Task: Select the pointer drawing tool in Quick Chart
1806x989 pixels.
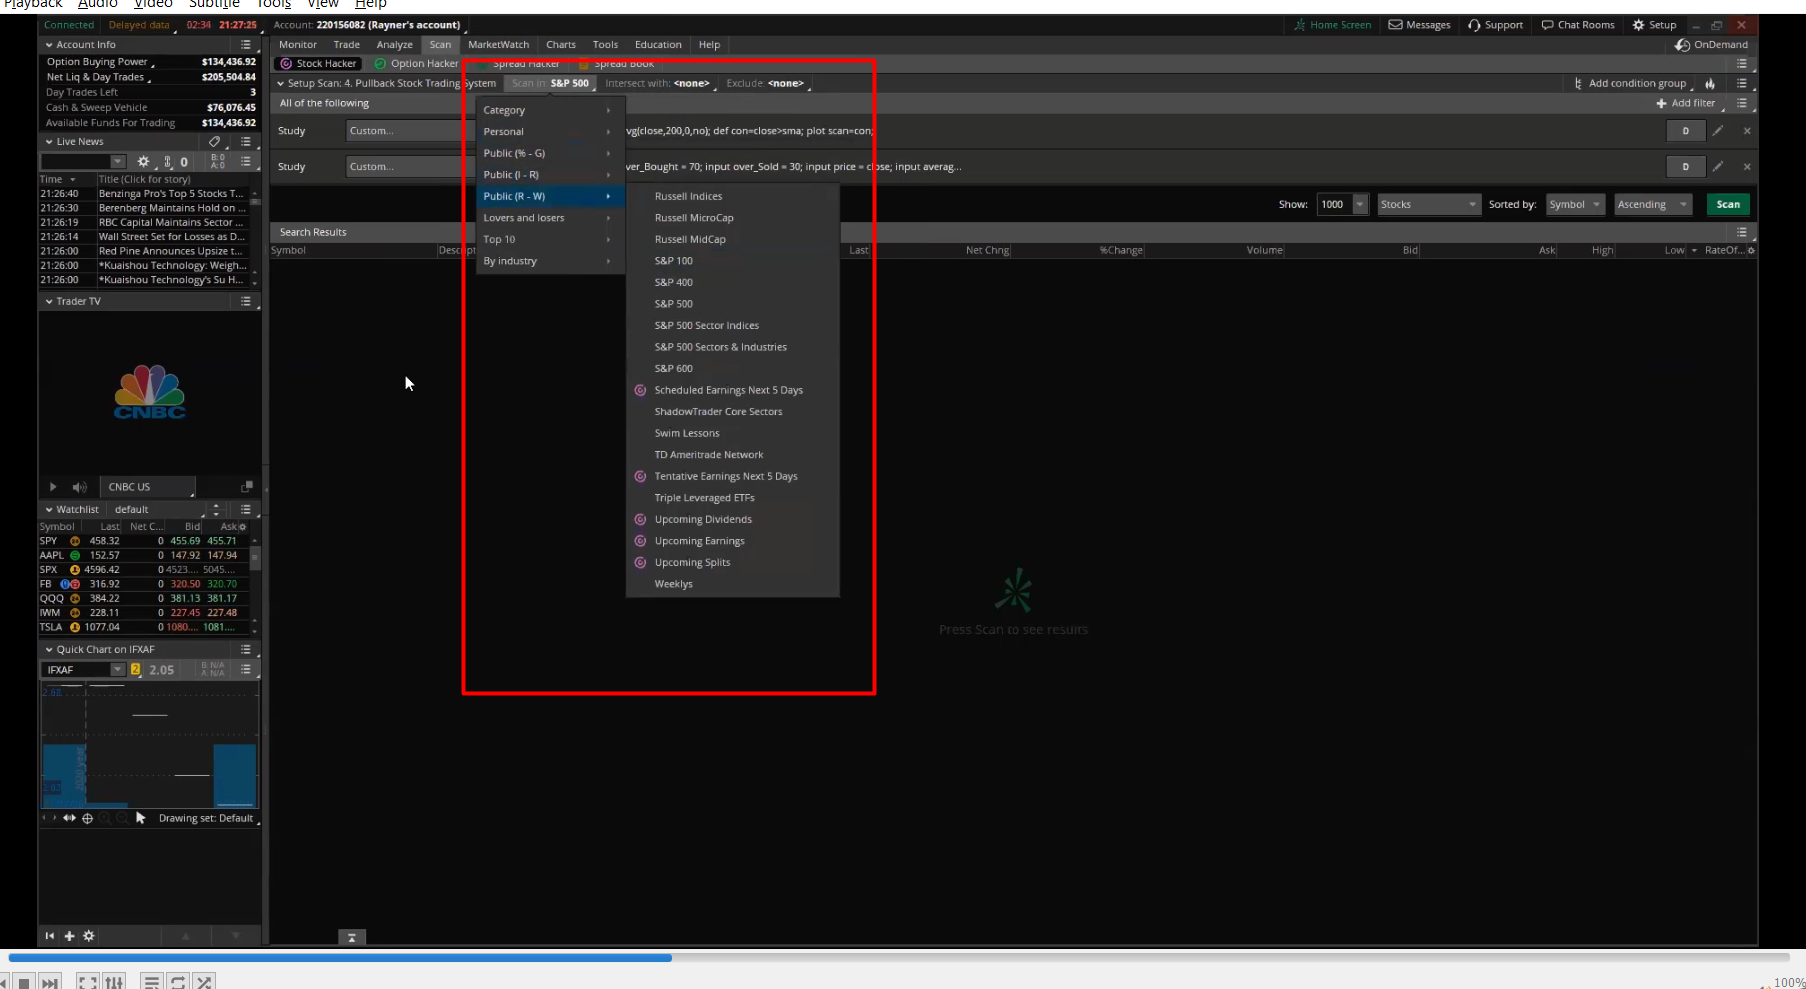Action: tap(140, 818)
